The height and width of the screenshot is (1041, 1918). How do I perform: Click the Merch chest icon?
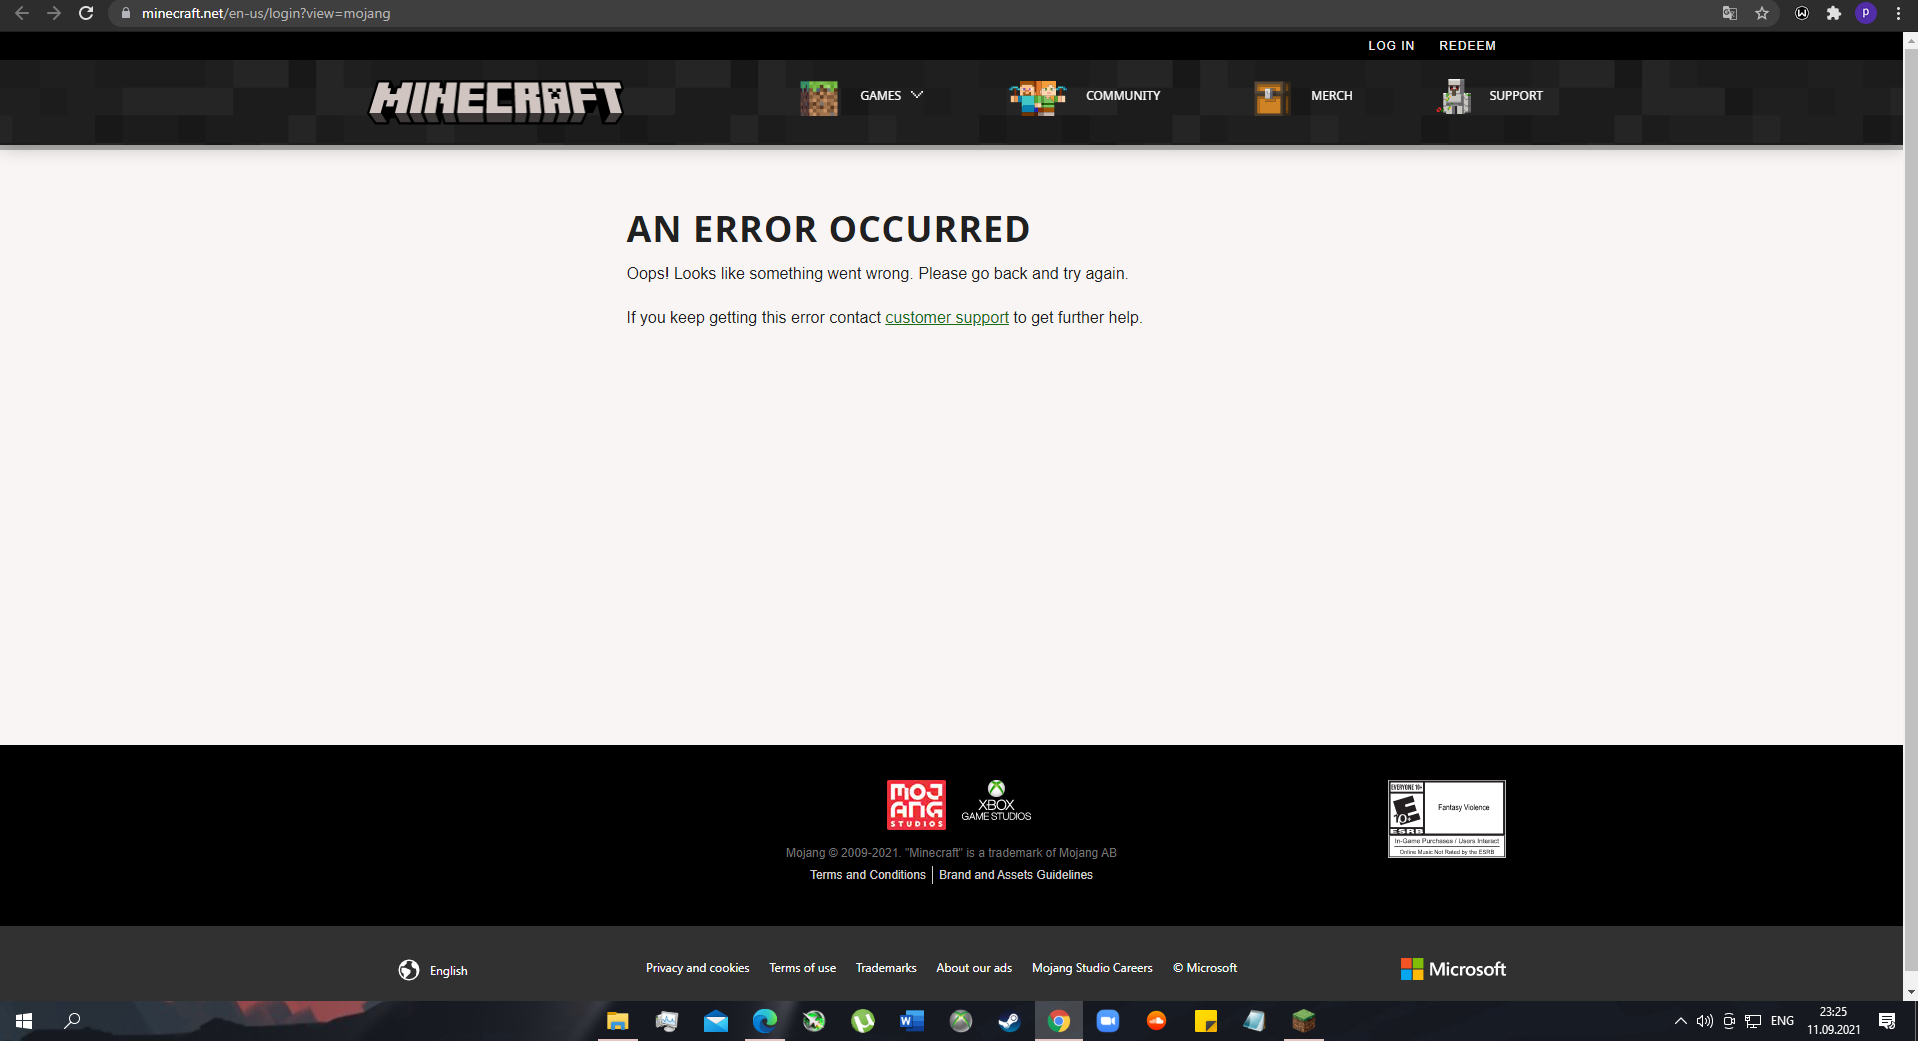click(1271, 97)
